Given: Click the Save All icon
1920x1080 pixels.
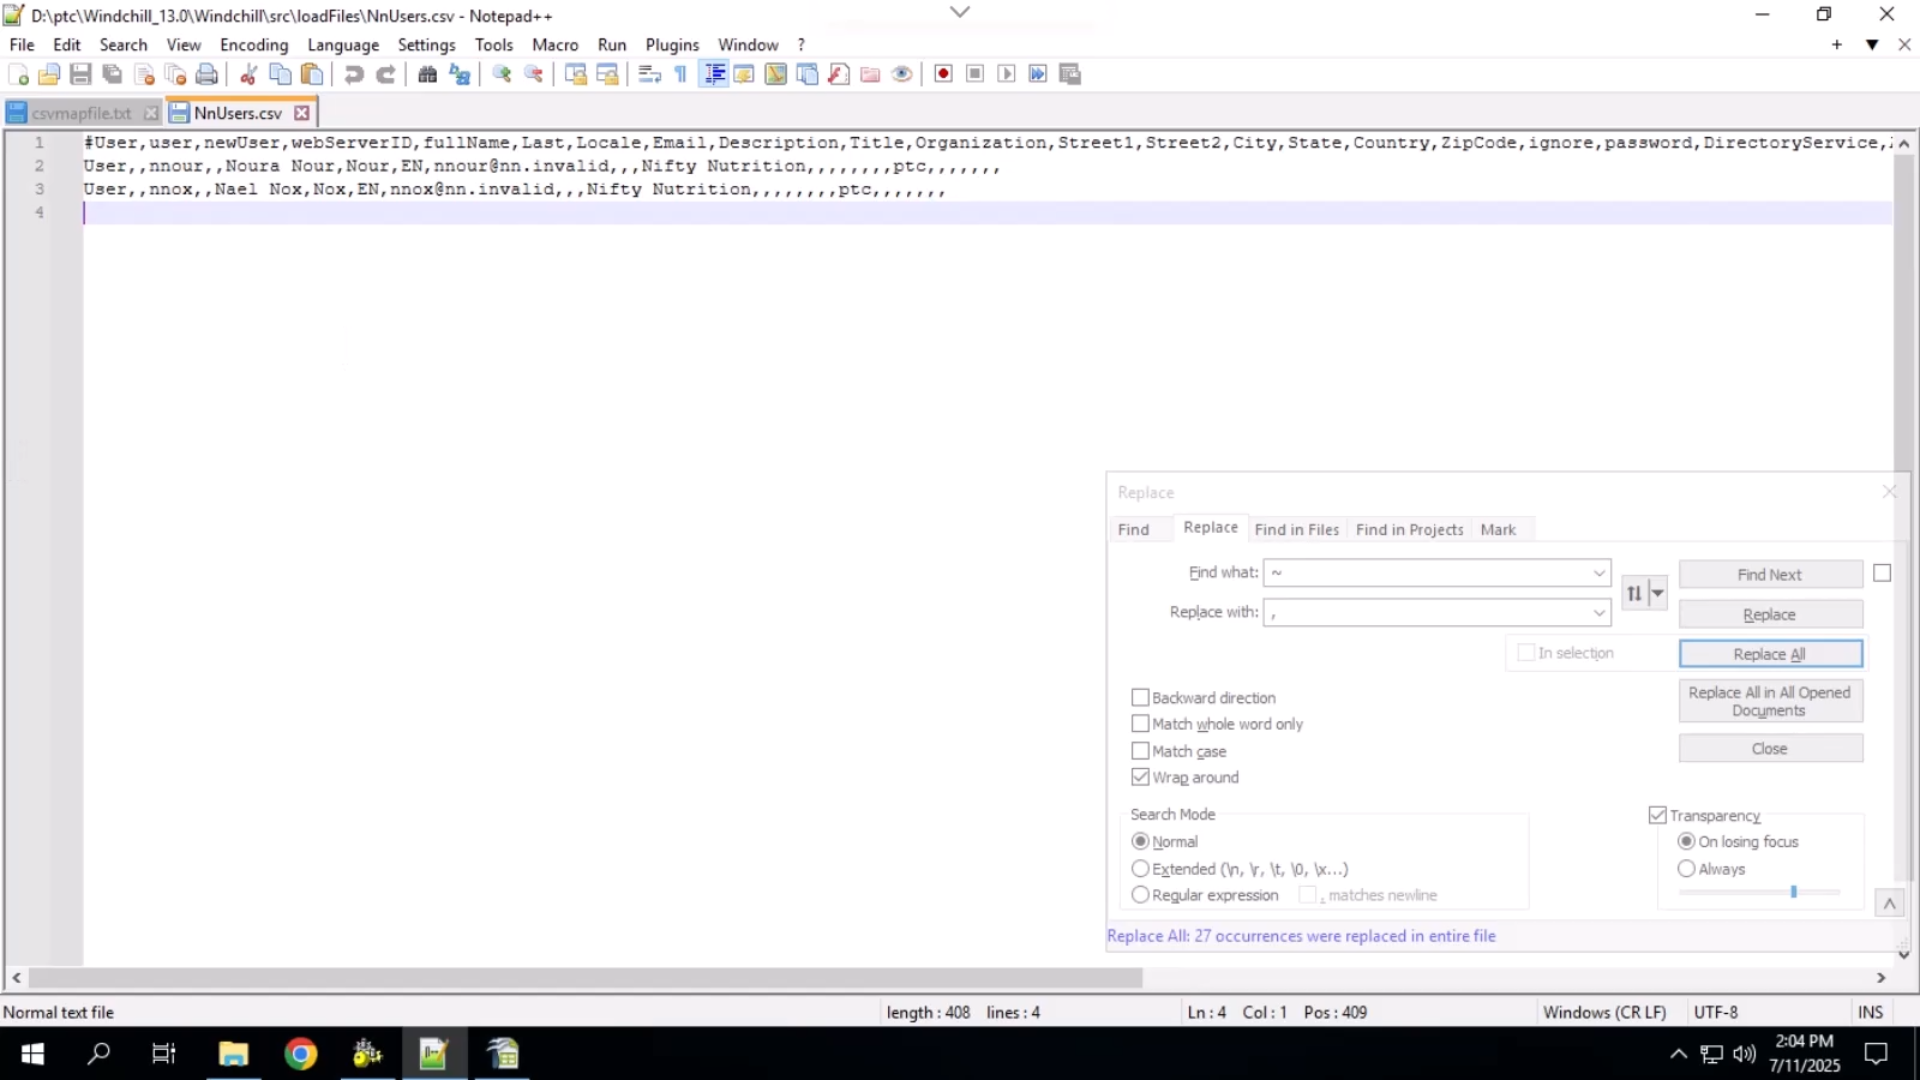Looking at the screenshot, I should (x=111, y=73).
